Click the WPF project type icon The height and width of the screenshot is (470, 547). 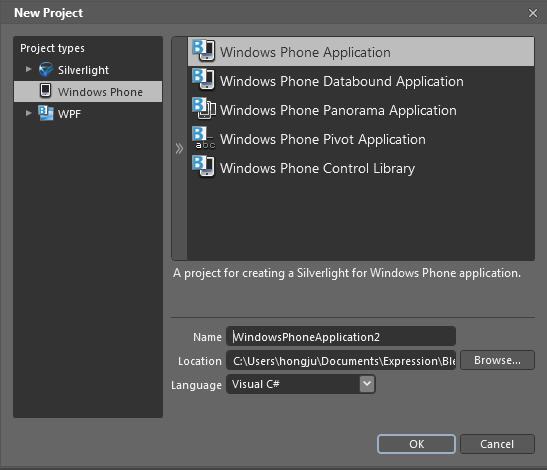click(46, 113)
